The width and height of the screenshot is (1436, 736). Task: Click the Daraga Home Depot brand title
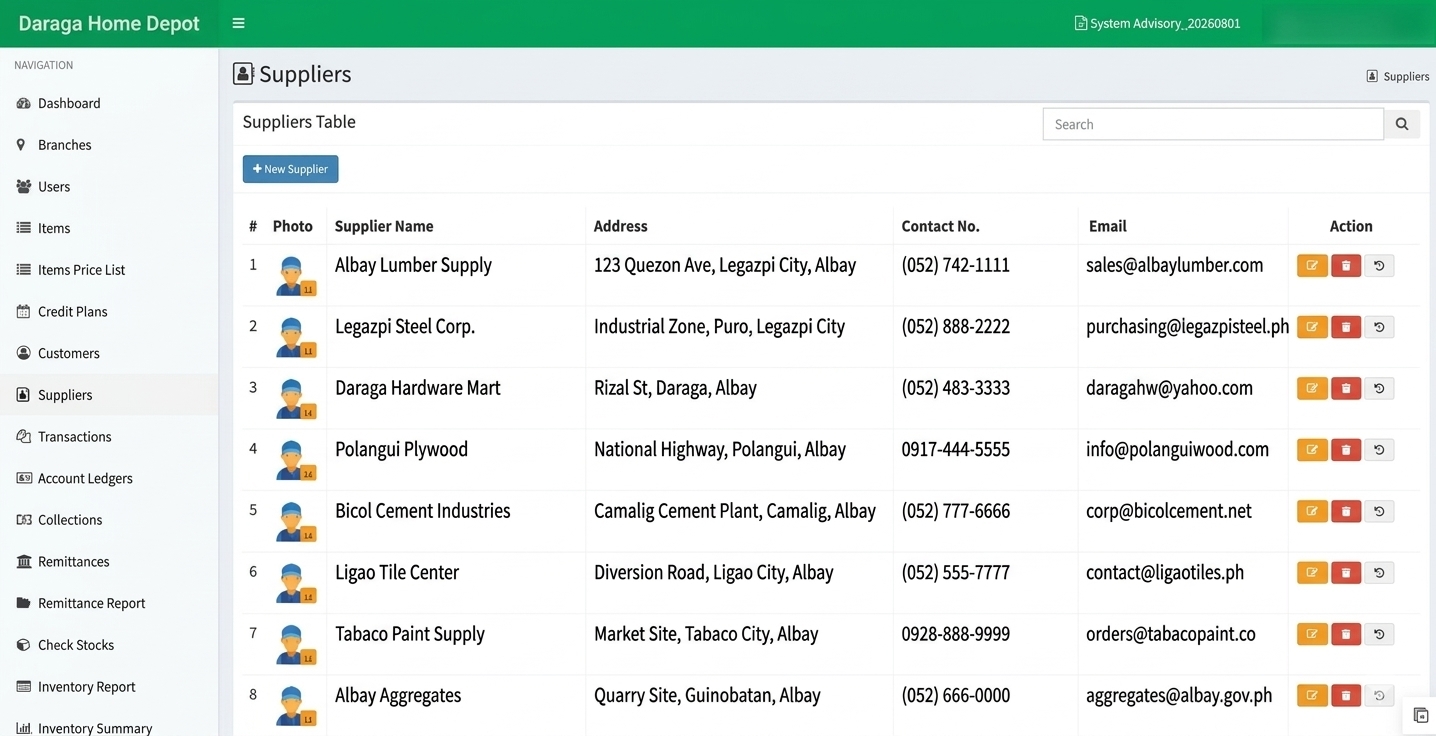[109, 23]
